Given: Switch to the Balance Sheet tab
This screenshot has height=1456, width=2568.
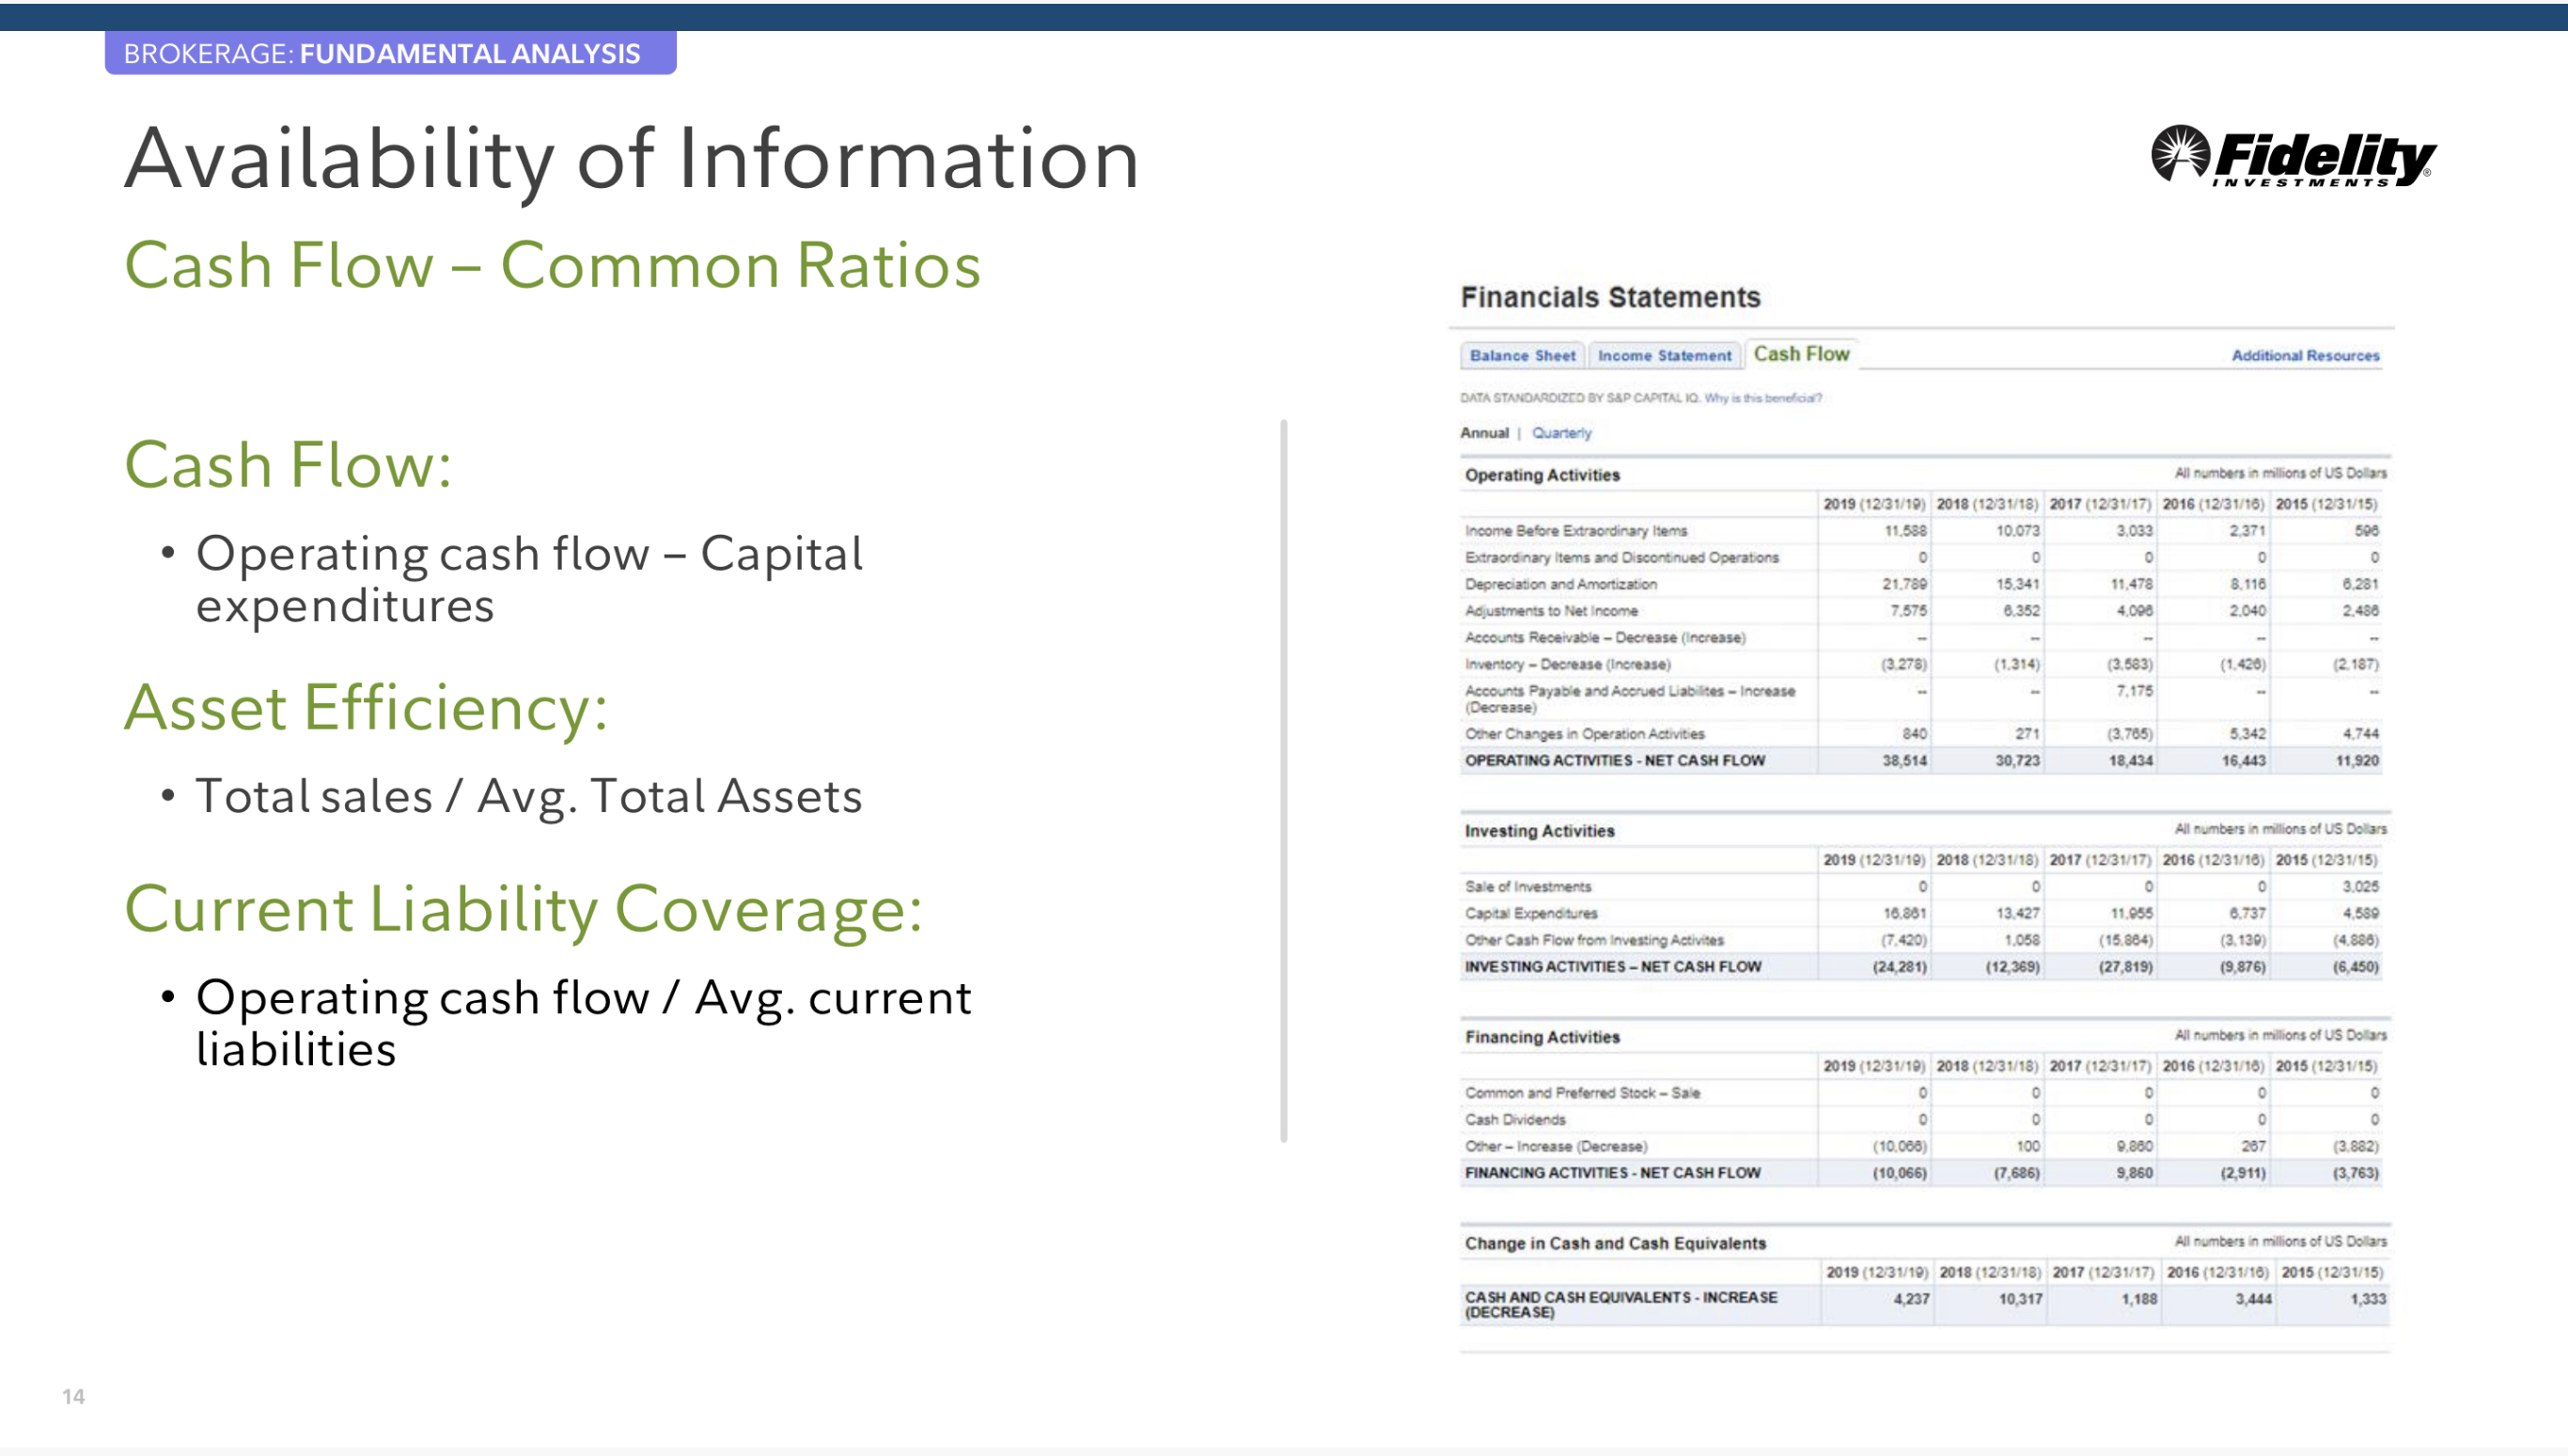Looking at the screenshot, I should [x=1521, y=355].
